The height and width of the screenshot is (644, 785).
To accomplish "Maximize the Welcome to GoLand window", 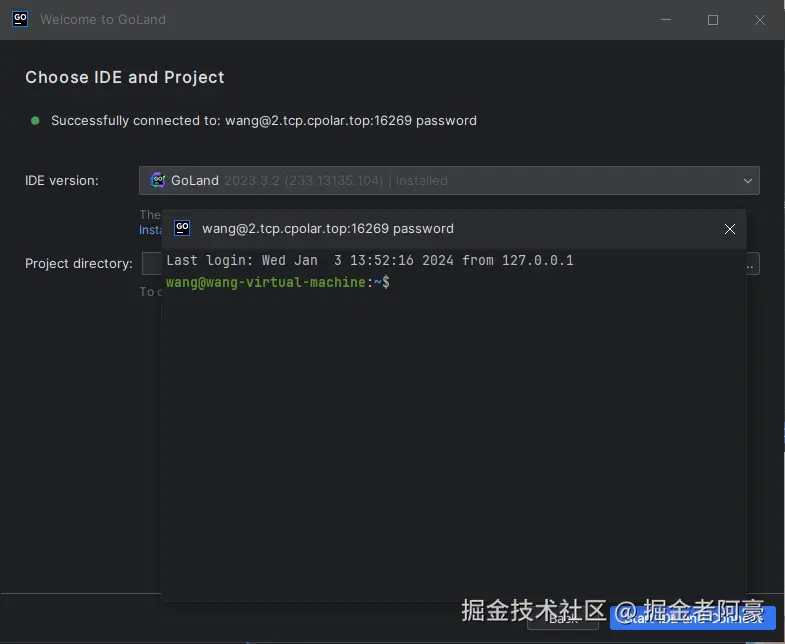I will [713, 20].
